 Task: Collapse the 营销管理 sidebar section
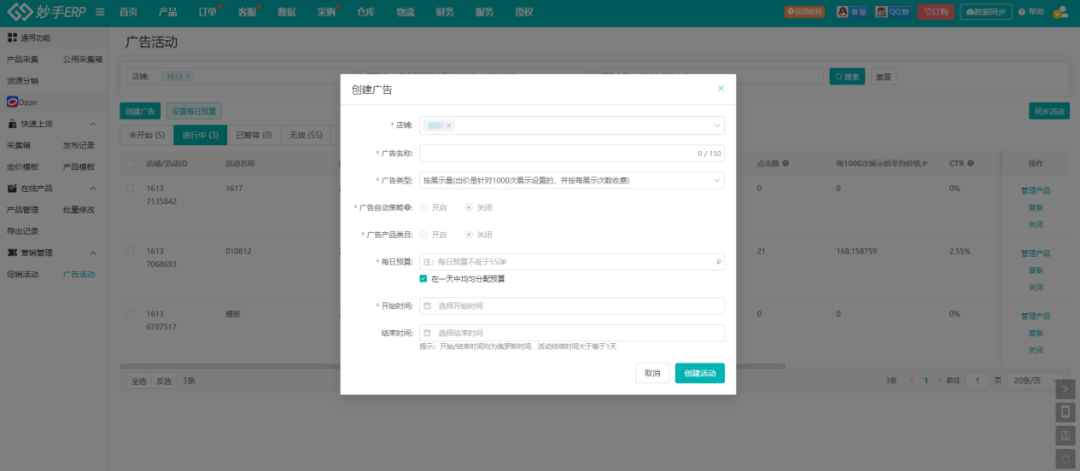pyautogui.click(x=93, y=253)
